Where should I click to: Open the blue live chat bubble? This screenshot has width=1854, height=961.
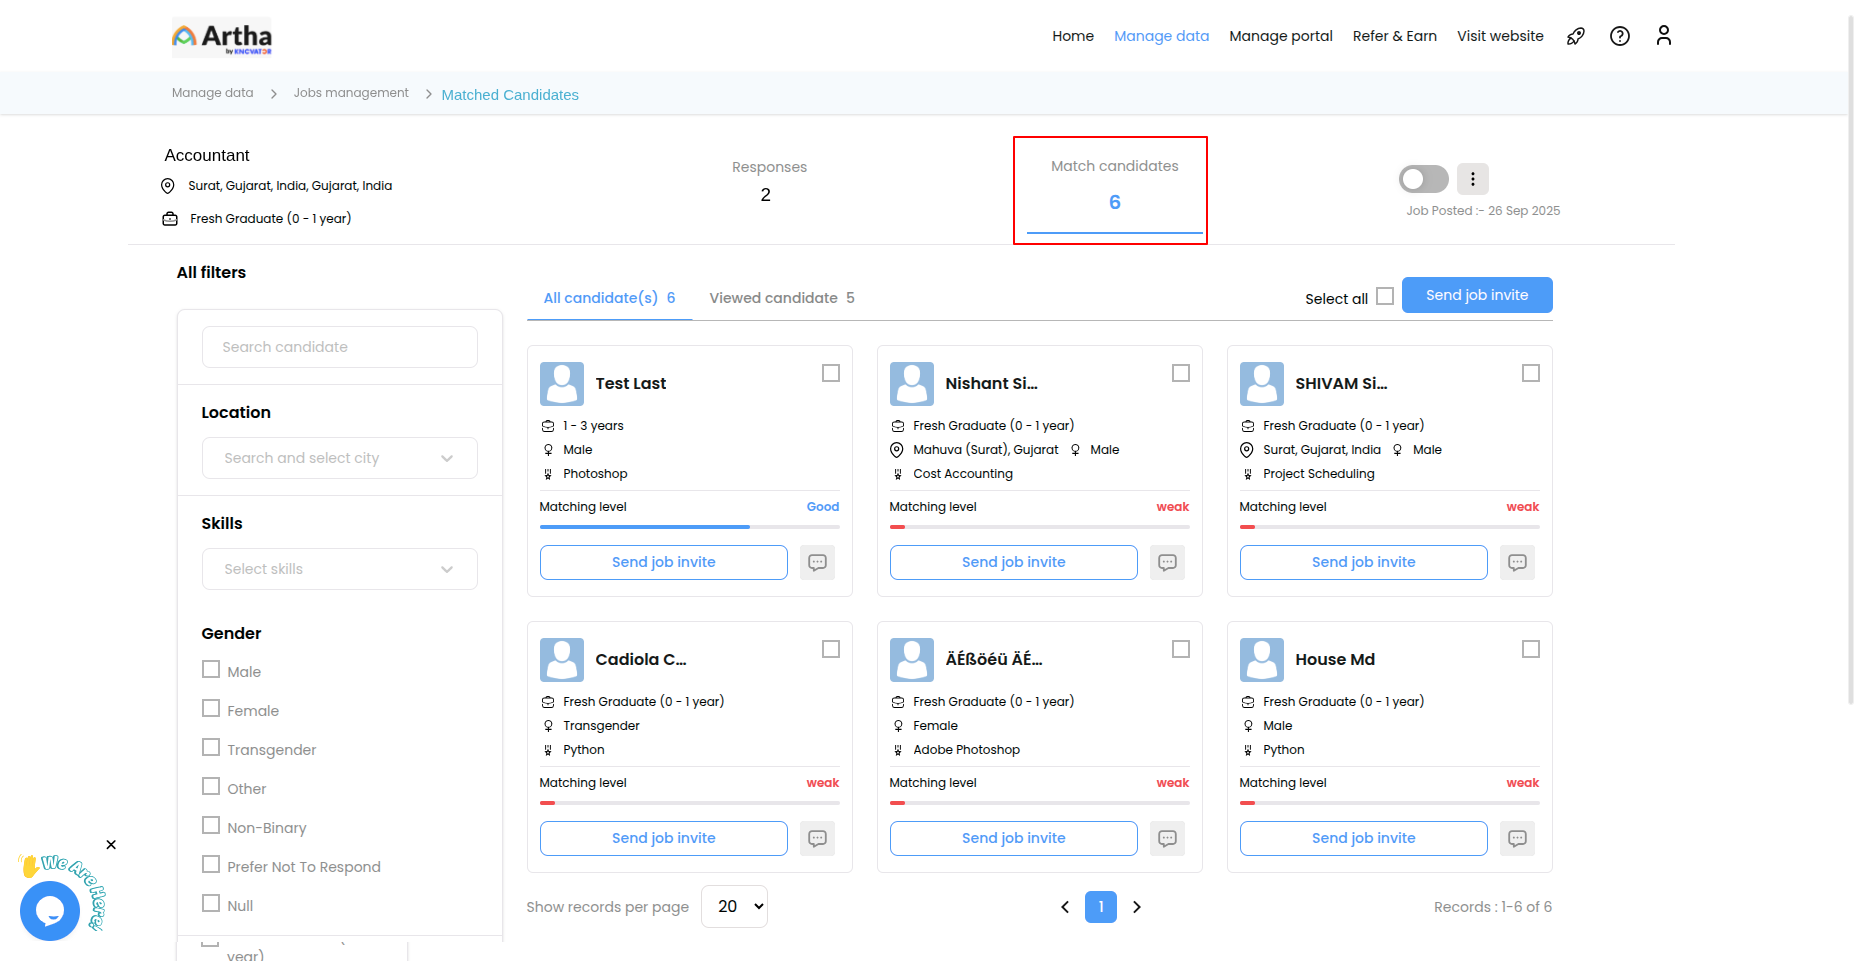[50, 911]
